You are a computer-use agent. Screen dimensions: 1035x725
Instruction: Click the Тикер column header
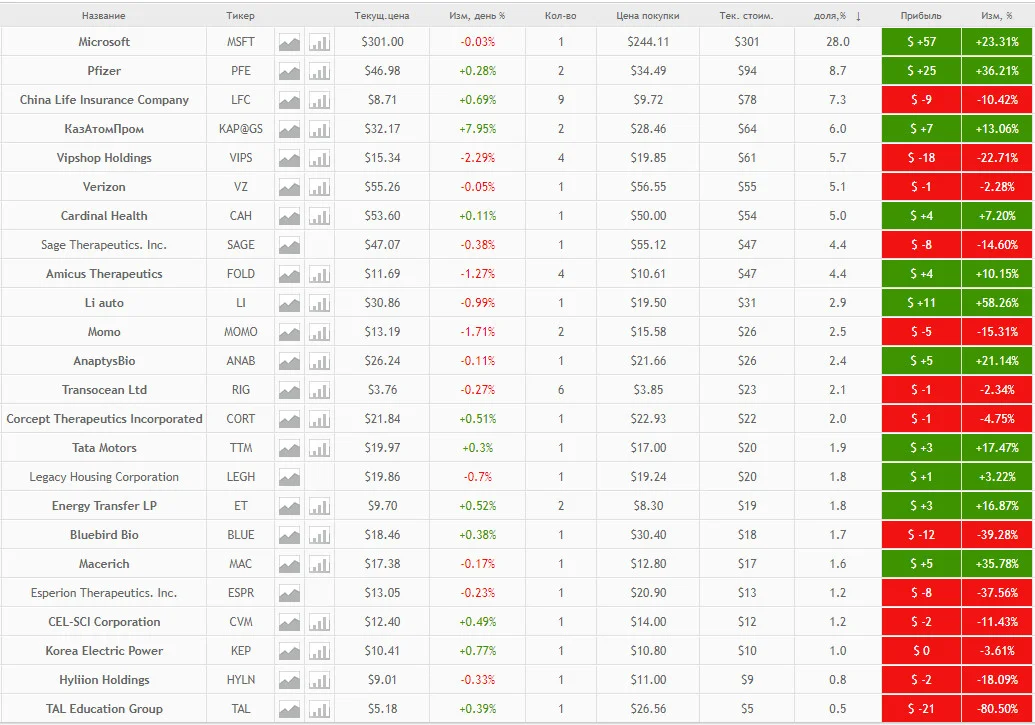point(240,16)
